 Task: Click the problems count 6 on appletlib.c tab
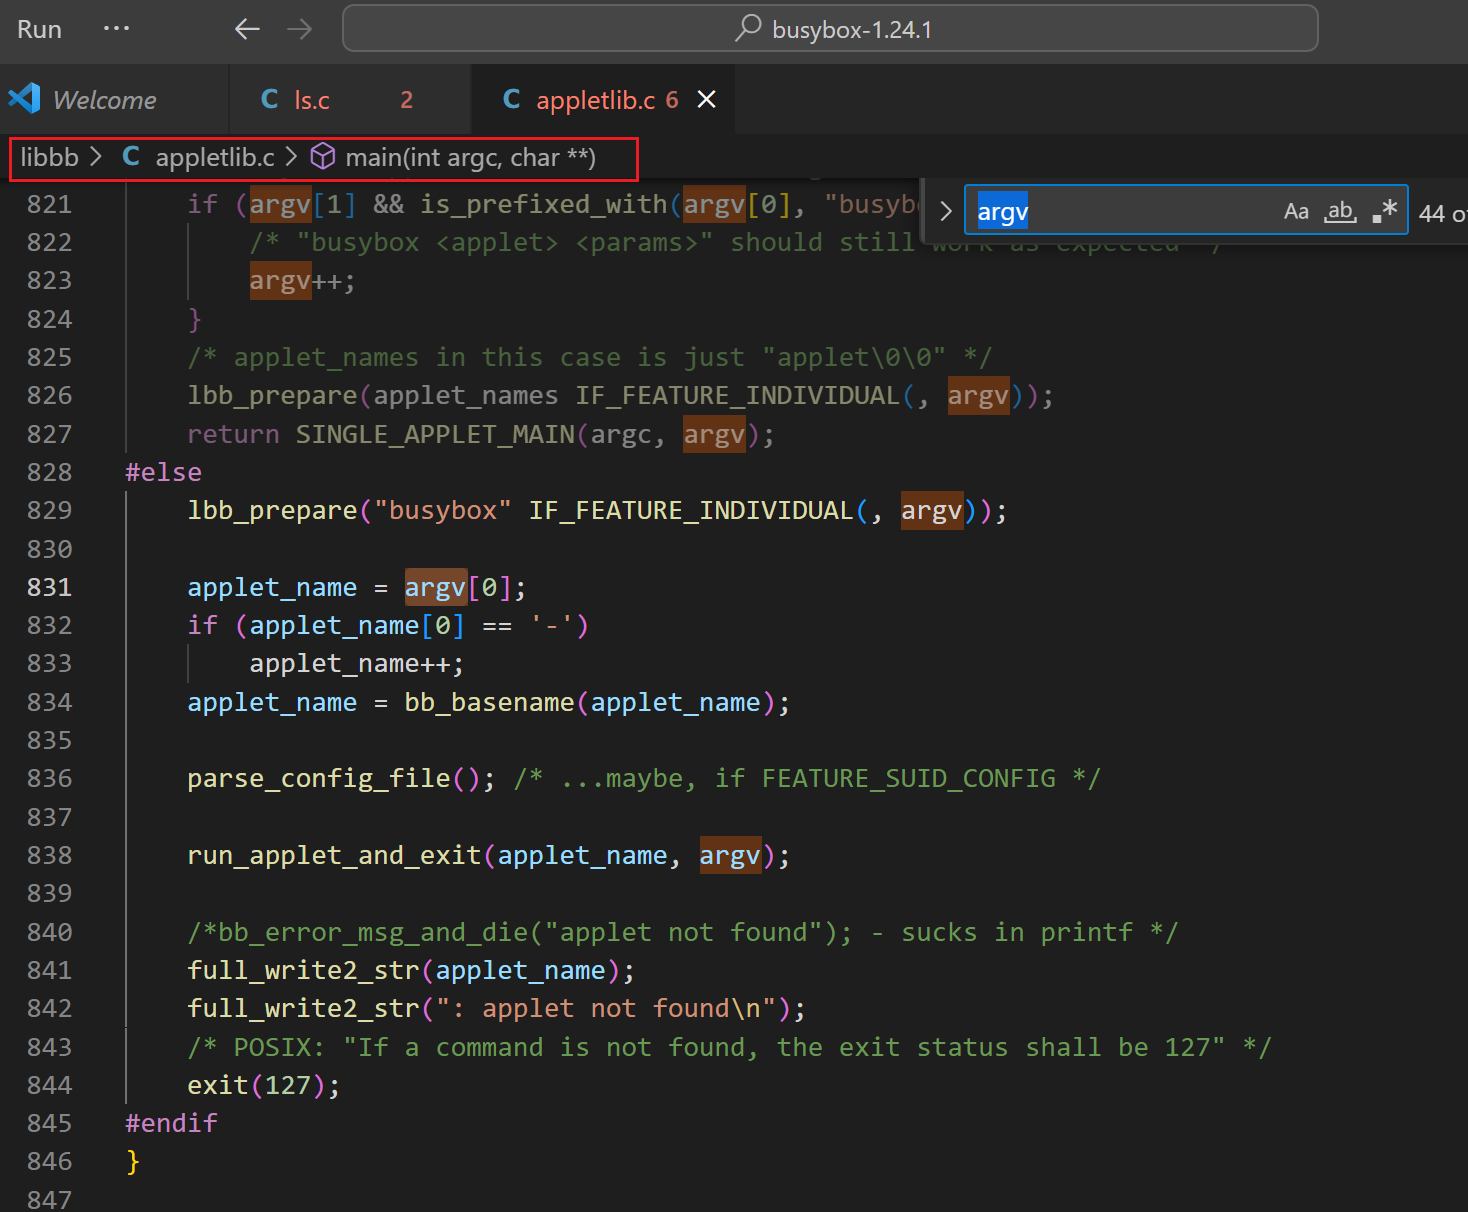coord(672,100)
